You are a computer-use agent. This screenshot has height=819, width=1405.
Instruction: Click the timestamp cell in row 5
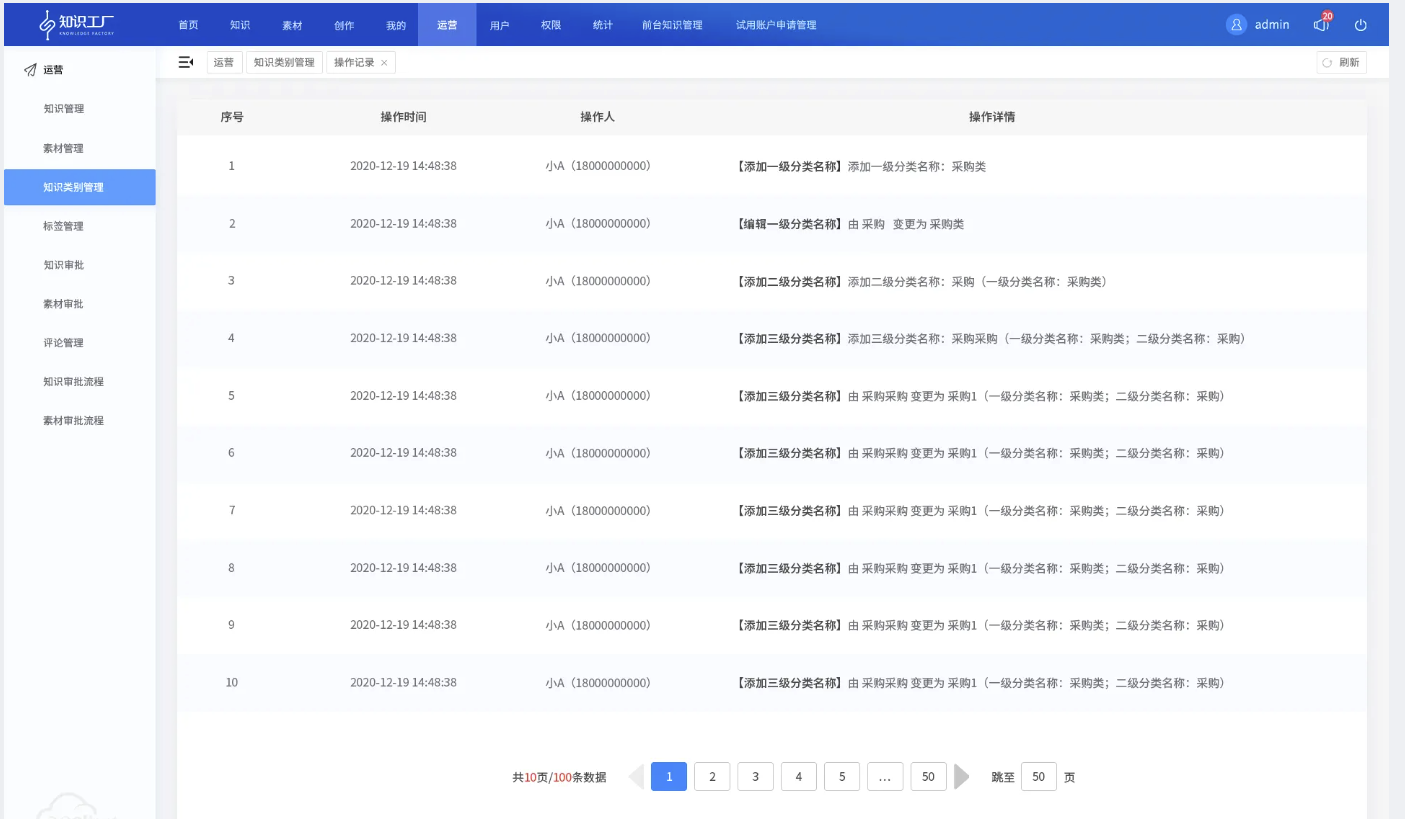[403, 396]
